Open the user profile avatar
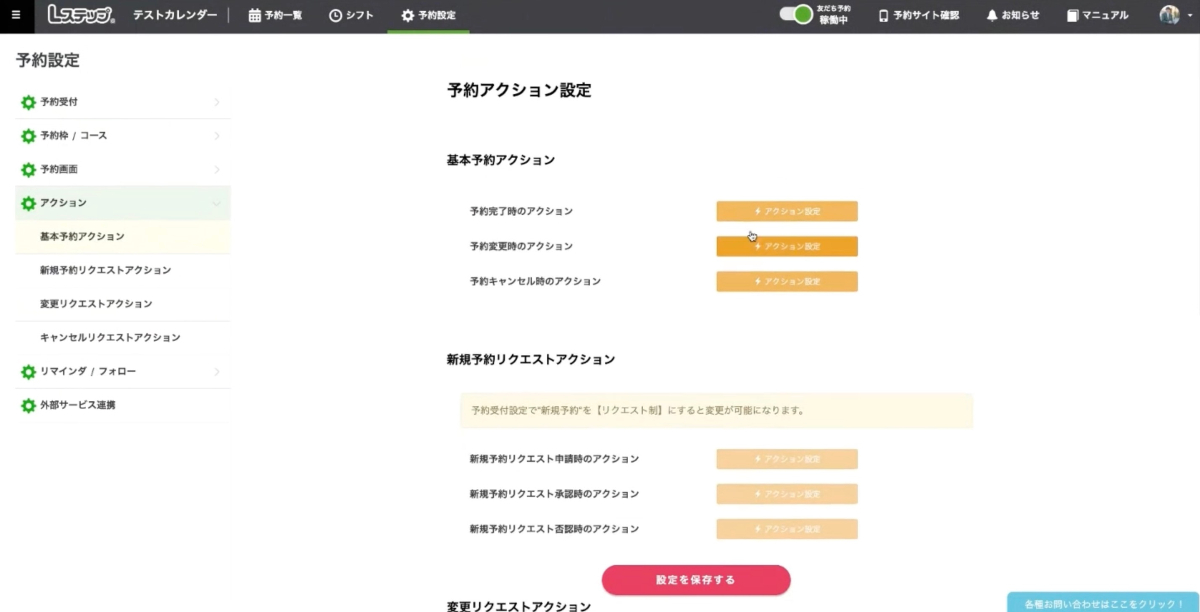The width and height of the screenshot is (1200, 612). (x=1169, y=15)
